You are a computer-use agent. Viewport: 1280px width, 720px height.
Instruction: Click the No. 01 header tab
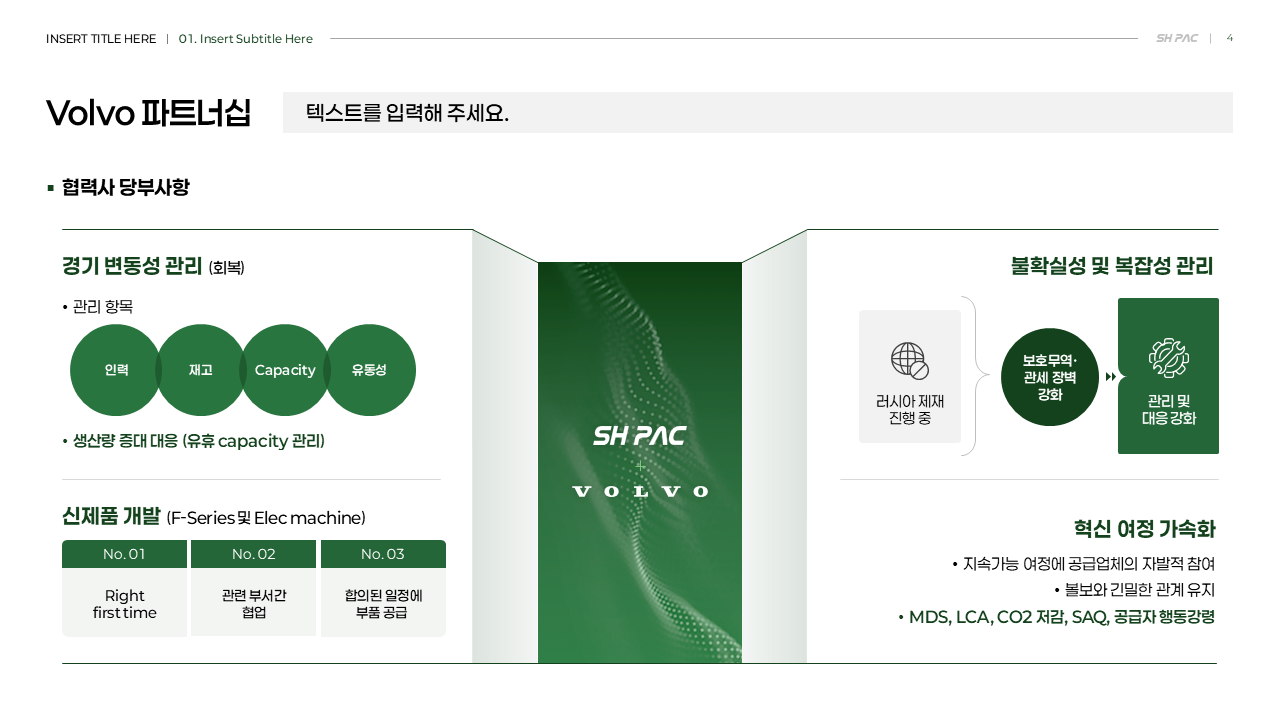tap(124, 554)
